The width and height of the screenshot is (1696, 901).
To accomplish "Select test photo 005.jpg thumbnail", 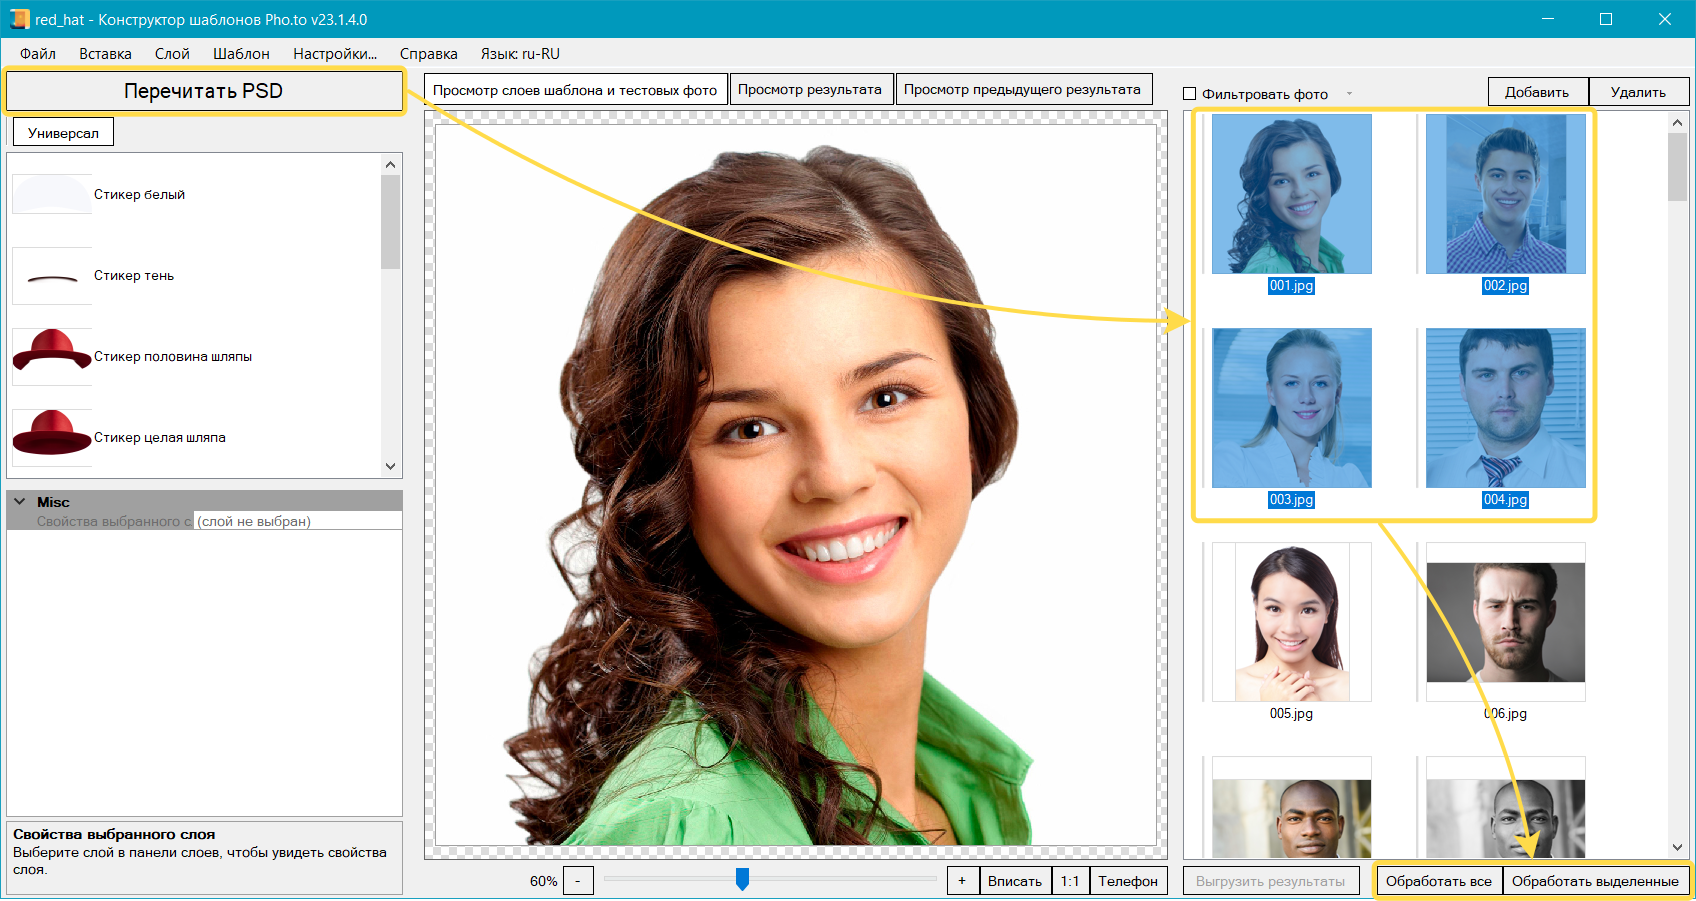I will click(1291, 622).
